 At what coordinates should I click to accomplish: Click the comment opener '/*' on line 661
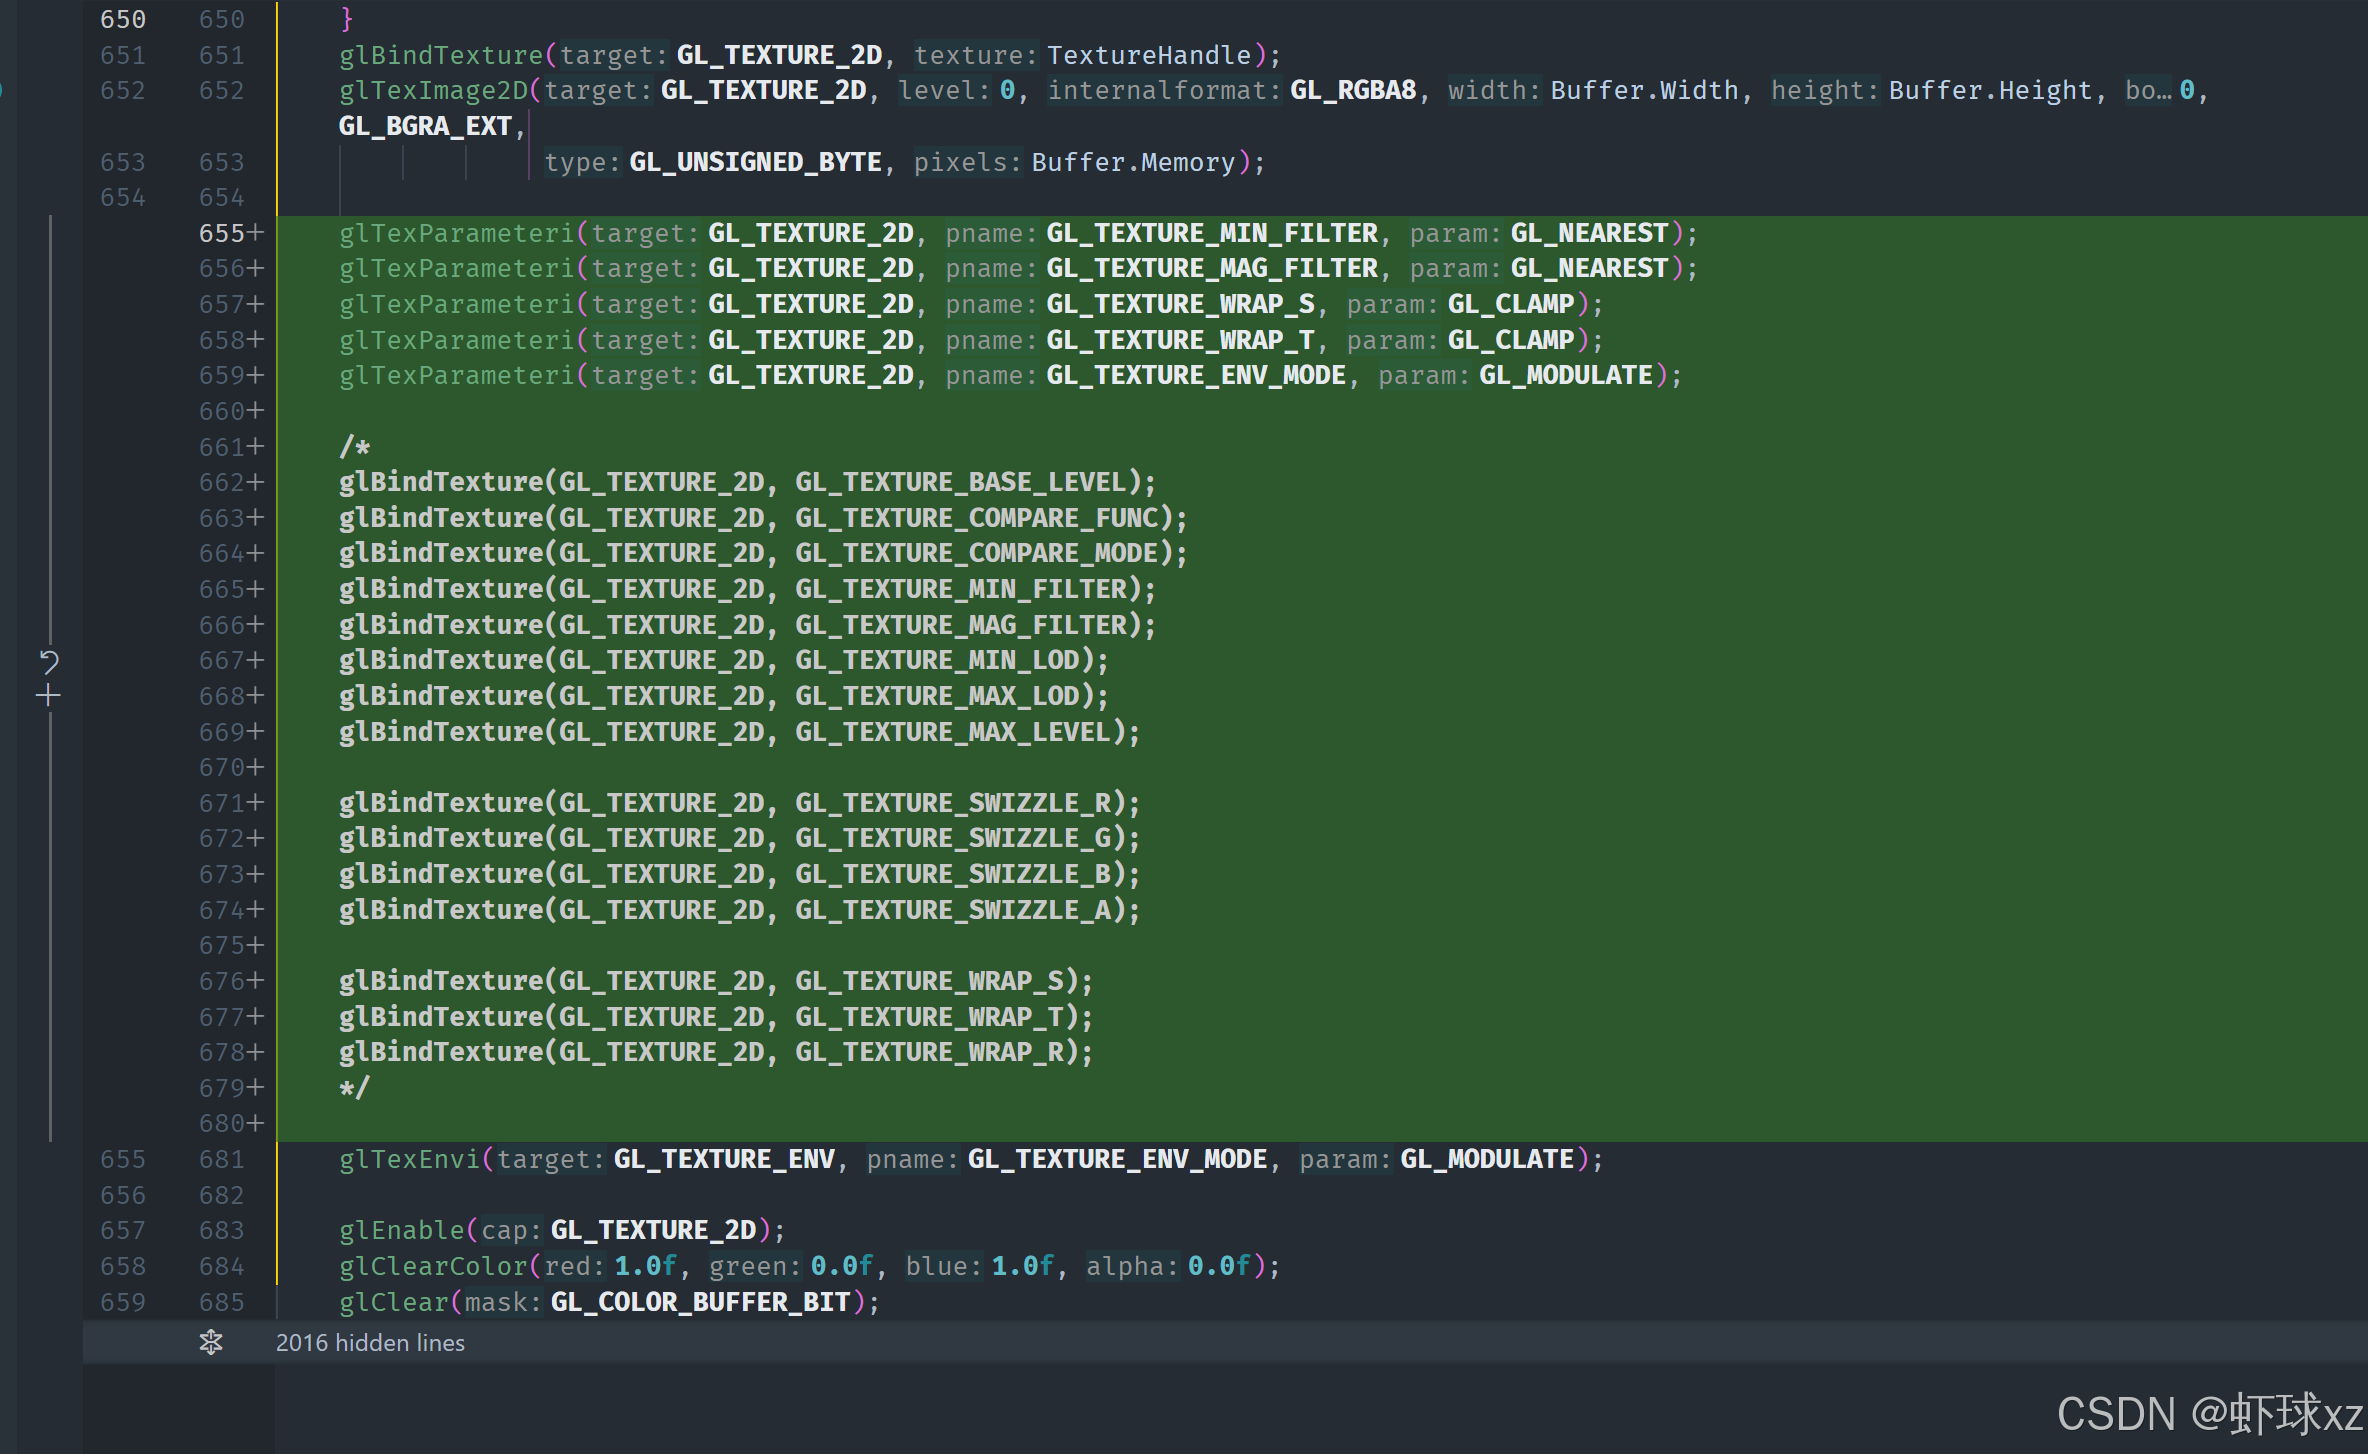354,447
